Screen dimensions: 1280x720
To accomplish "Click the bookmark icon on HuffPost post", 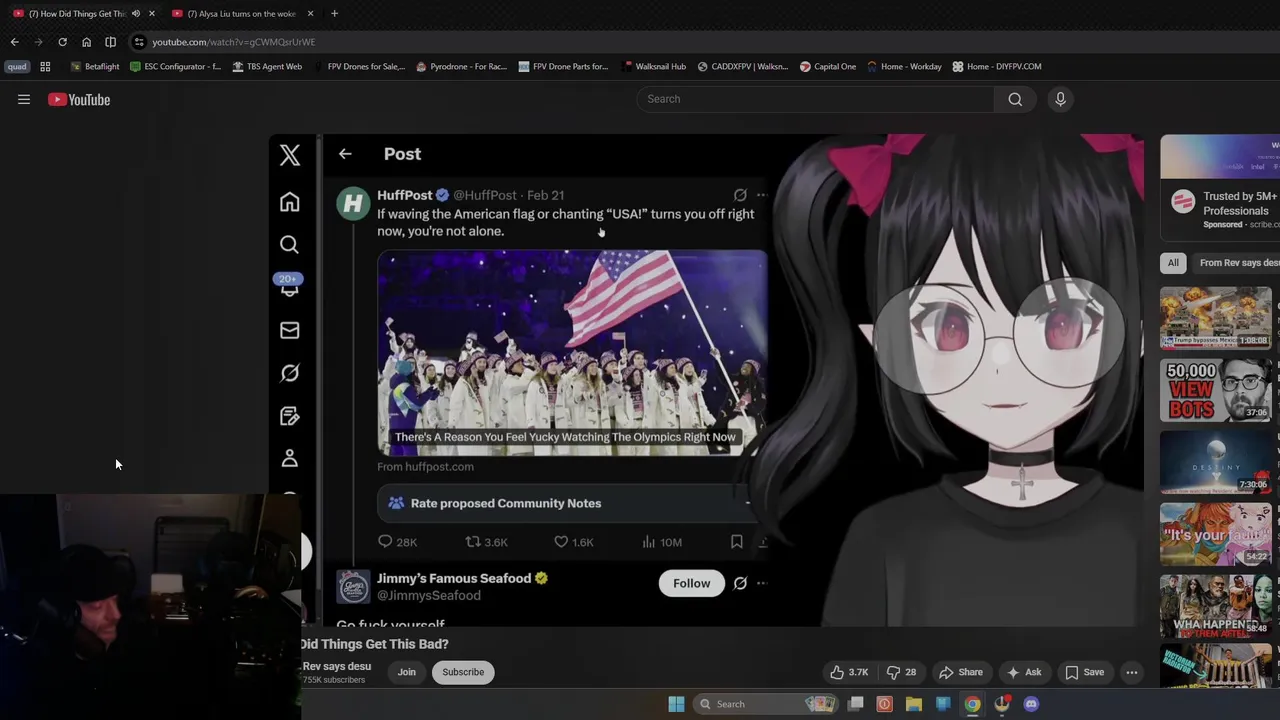I will (736, 541).
